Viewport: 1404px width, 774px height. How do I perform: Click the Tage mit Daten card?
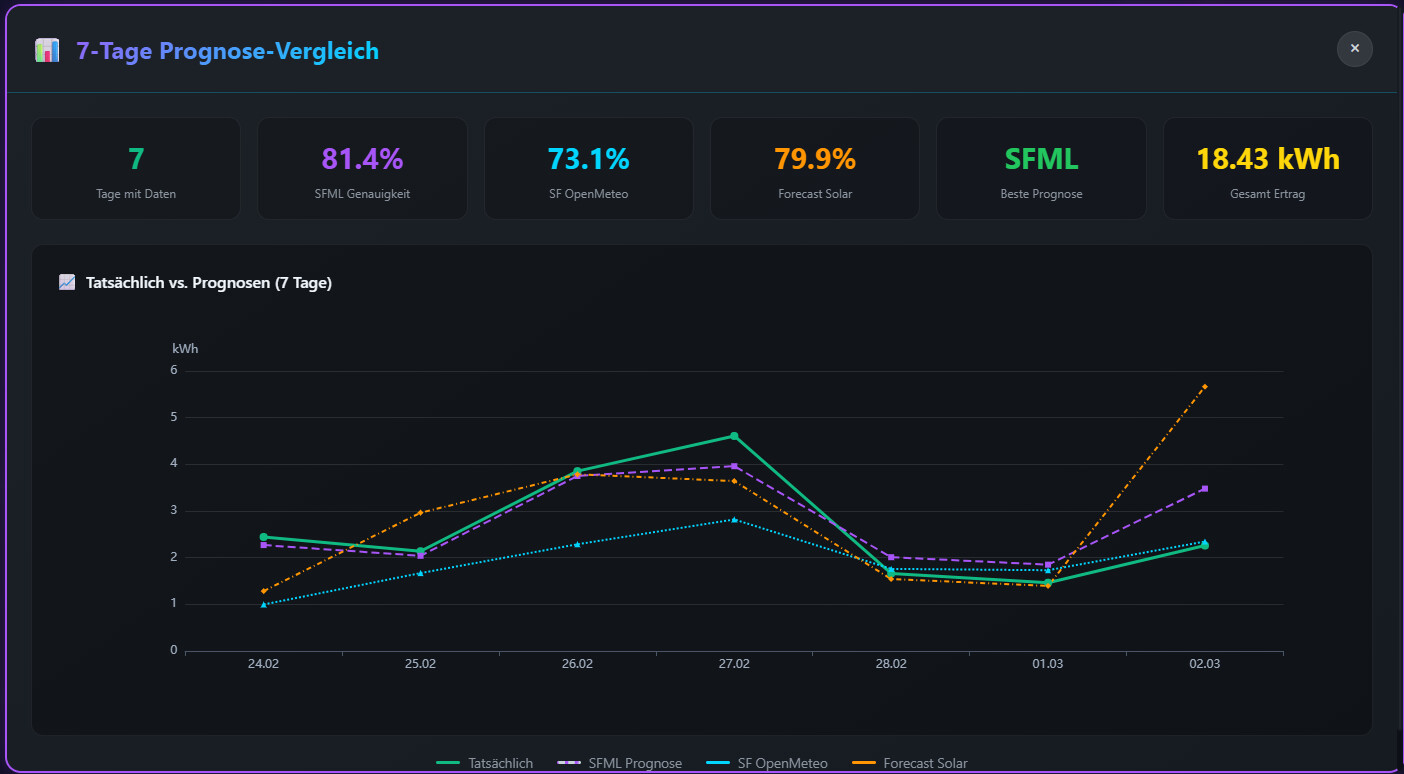(x=136, y=168)
